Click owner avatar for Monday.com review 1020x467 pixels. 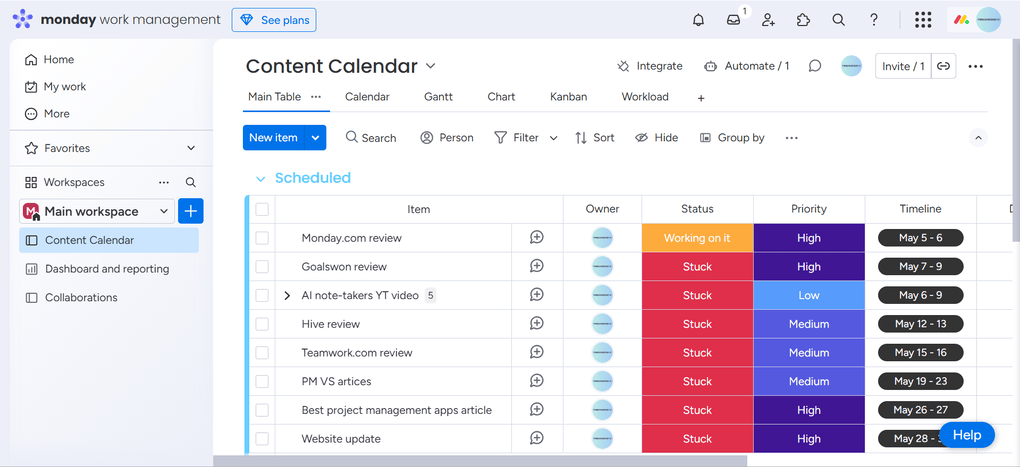pos(602,238)
